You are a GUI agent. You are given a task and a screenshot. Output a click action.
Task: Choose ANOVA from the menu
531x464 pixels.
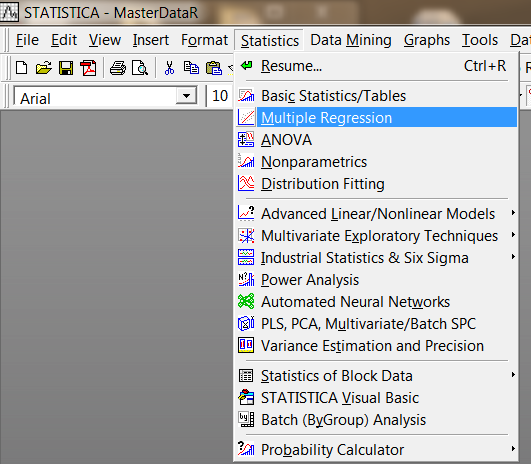[x=376, y=140]
